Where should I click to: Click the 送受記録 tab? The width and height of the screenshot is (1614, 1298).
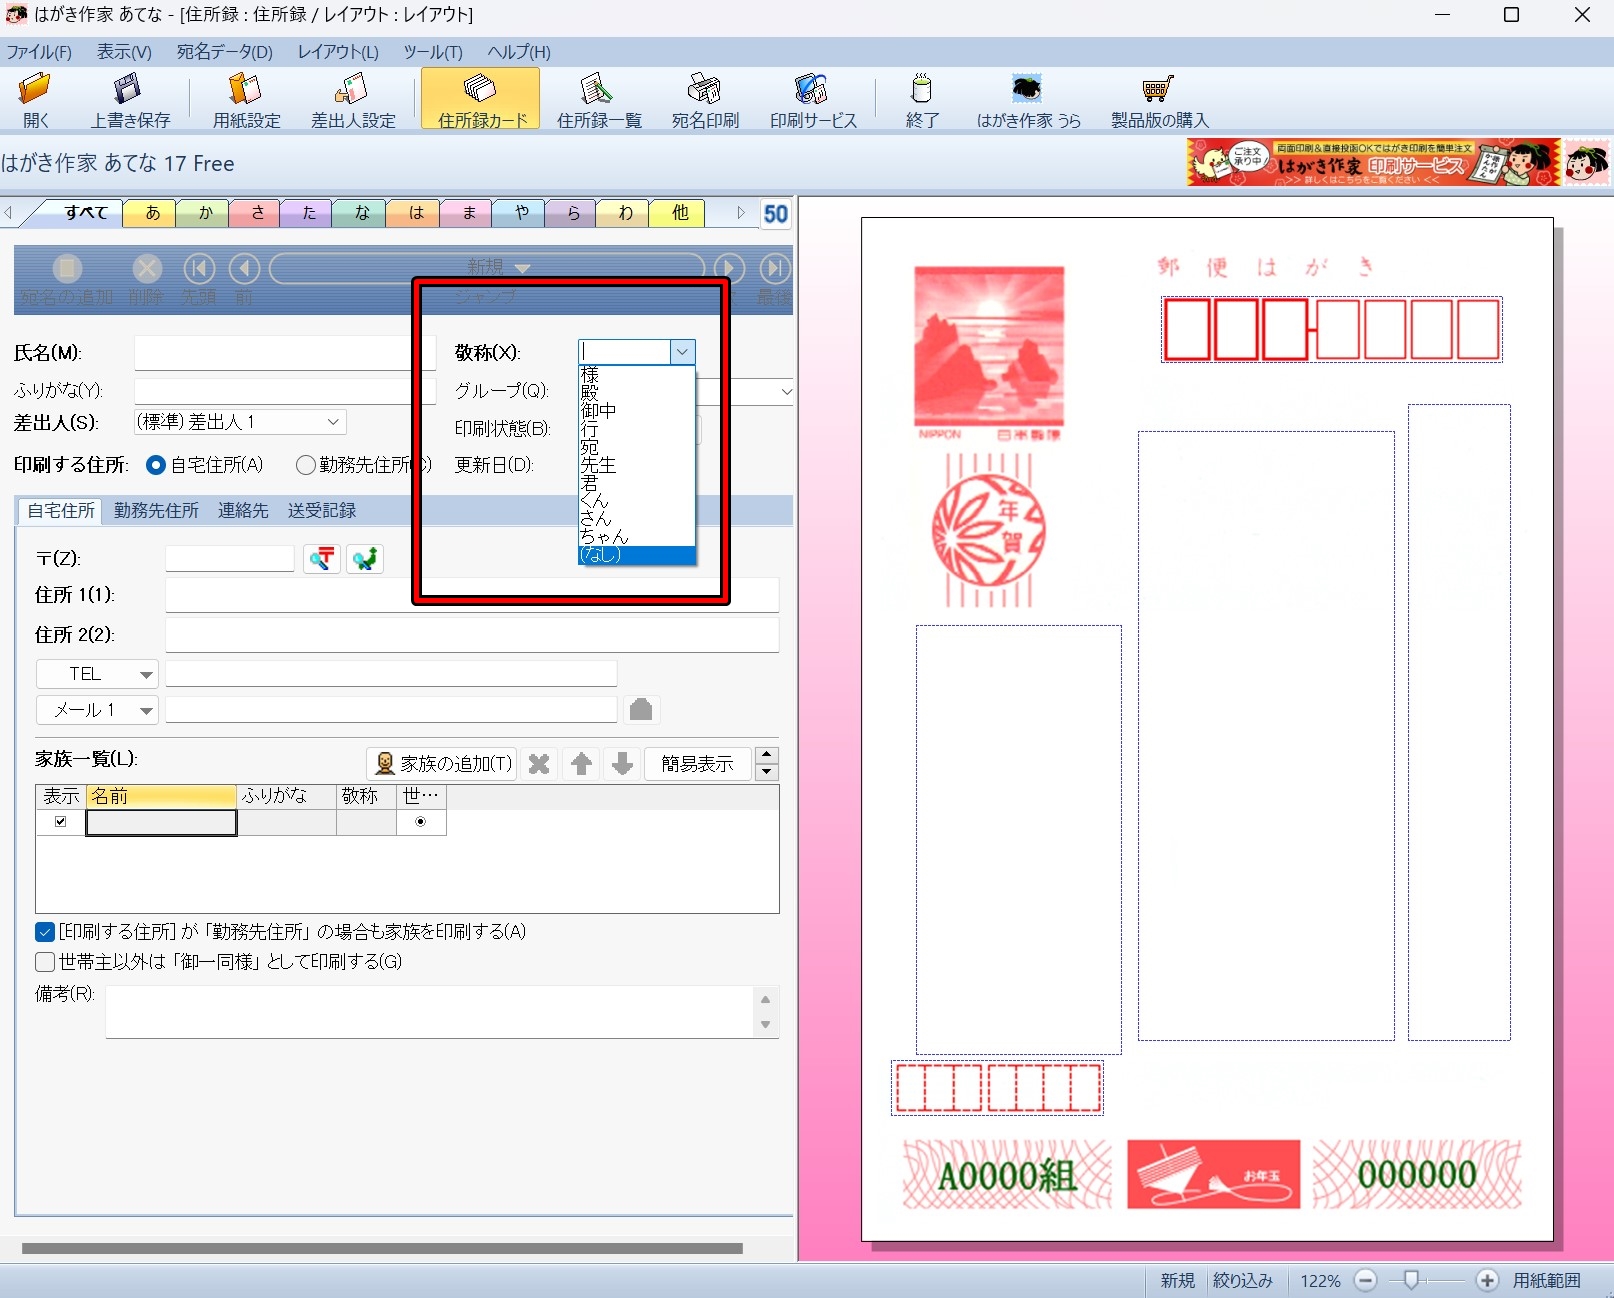tap(322, 511)
